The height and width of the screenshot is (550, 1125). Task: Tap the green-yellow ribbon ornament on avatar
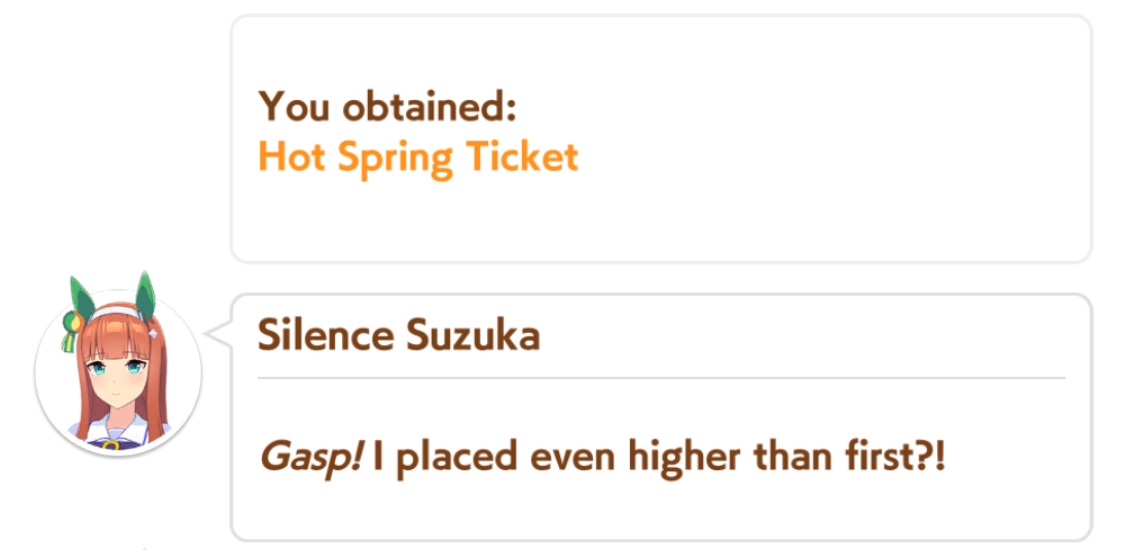(x=70, y=331)
